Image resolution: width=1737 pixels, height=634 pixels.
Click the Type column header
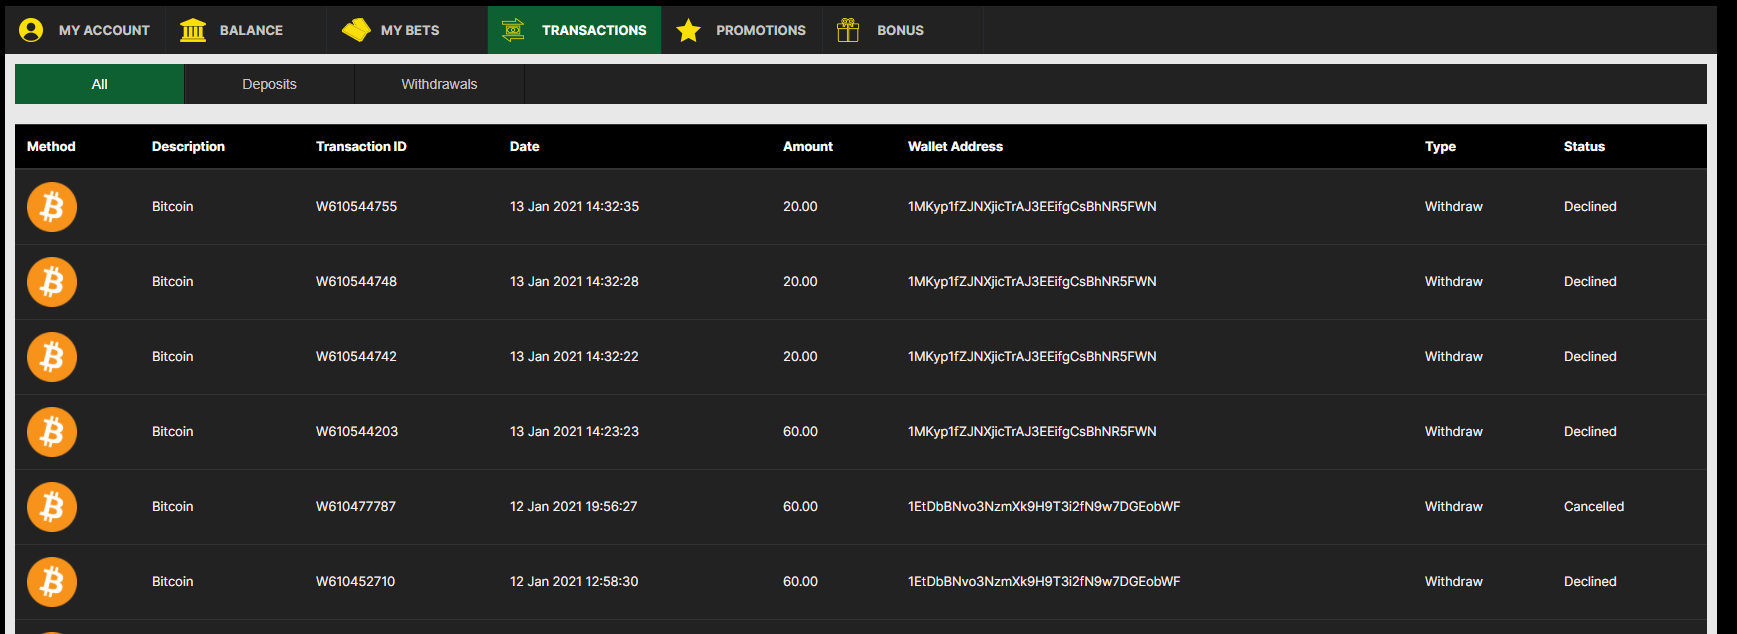click(1440, 146)
